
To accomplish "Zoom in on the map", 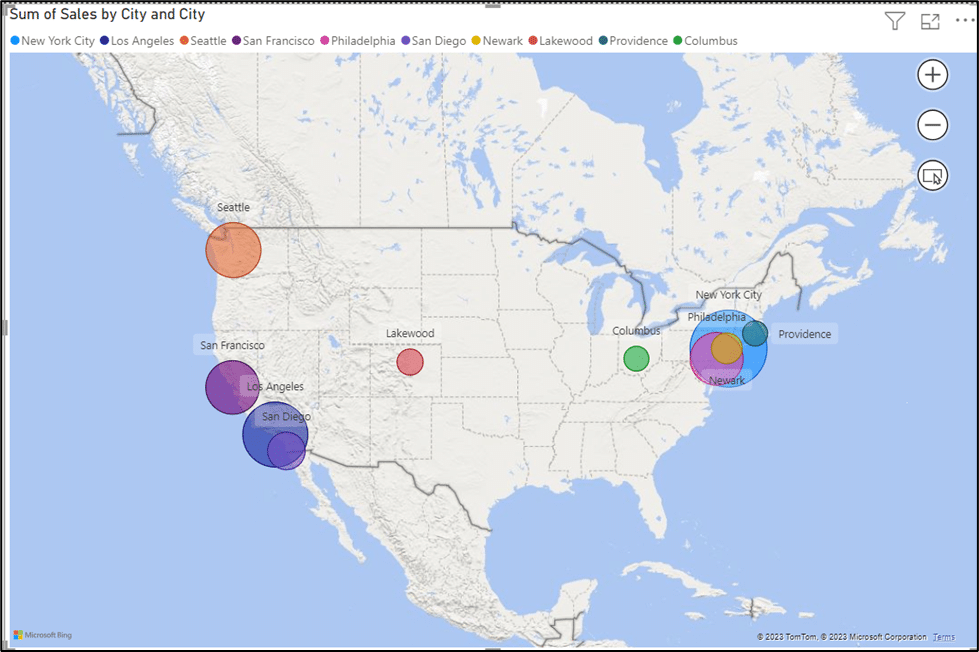I will click(x=931, y=74).
